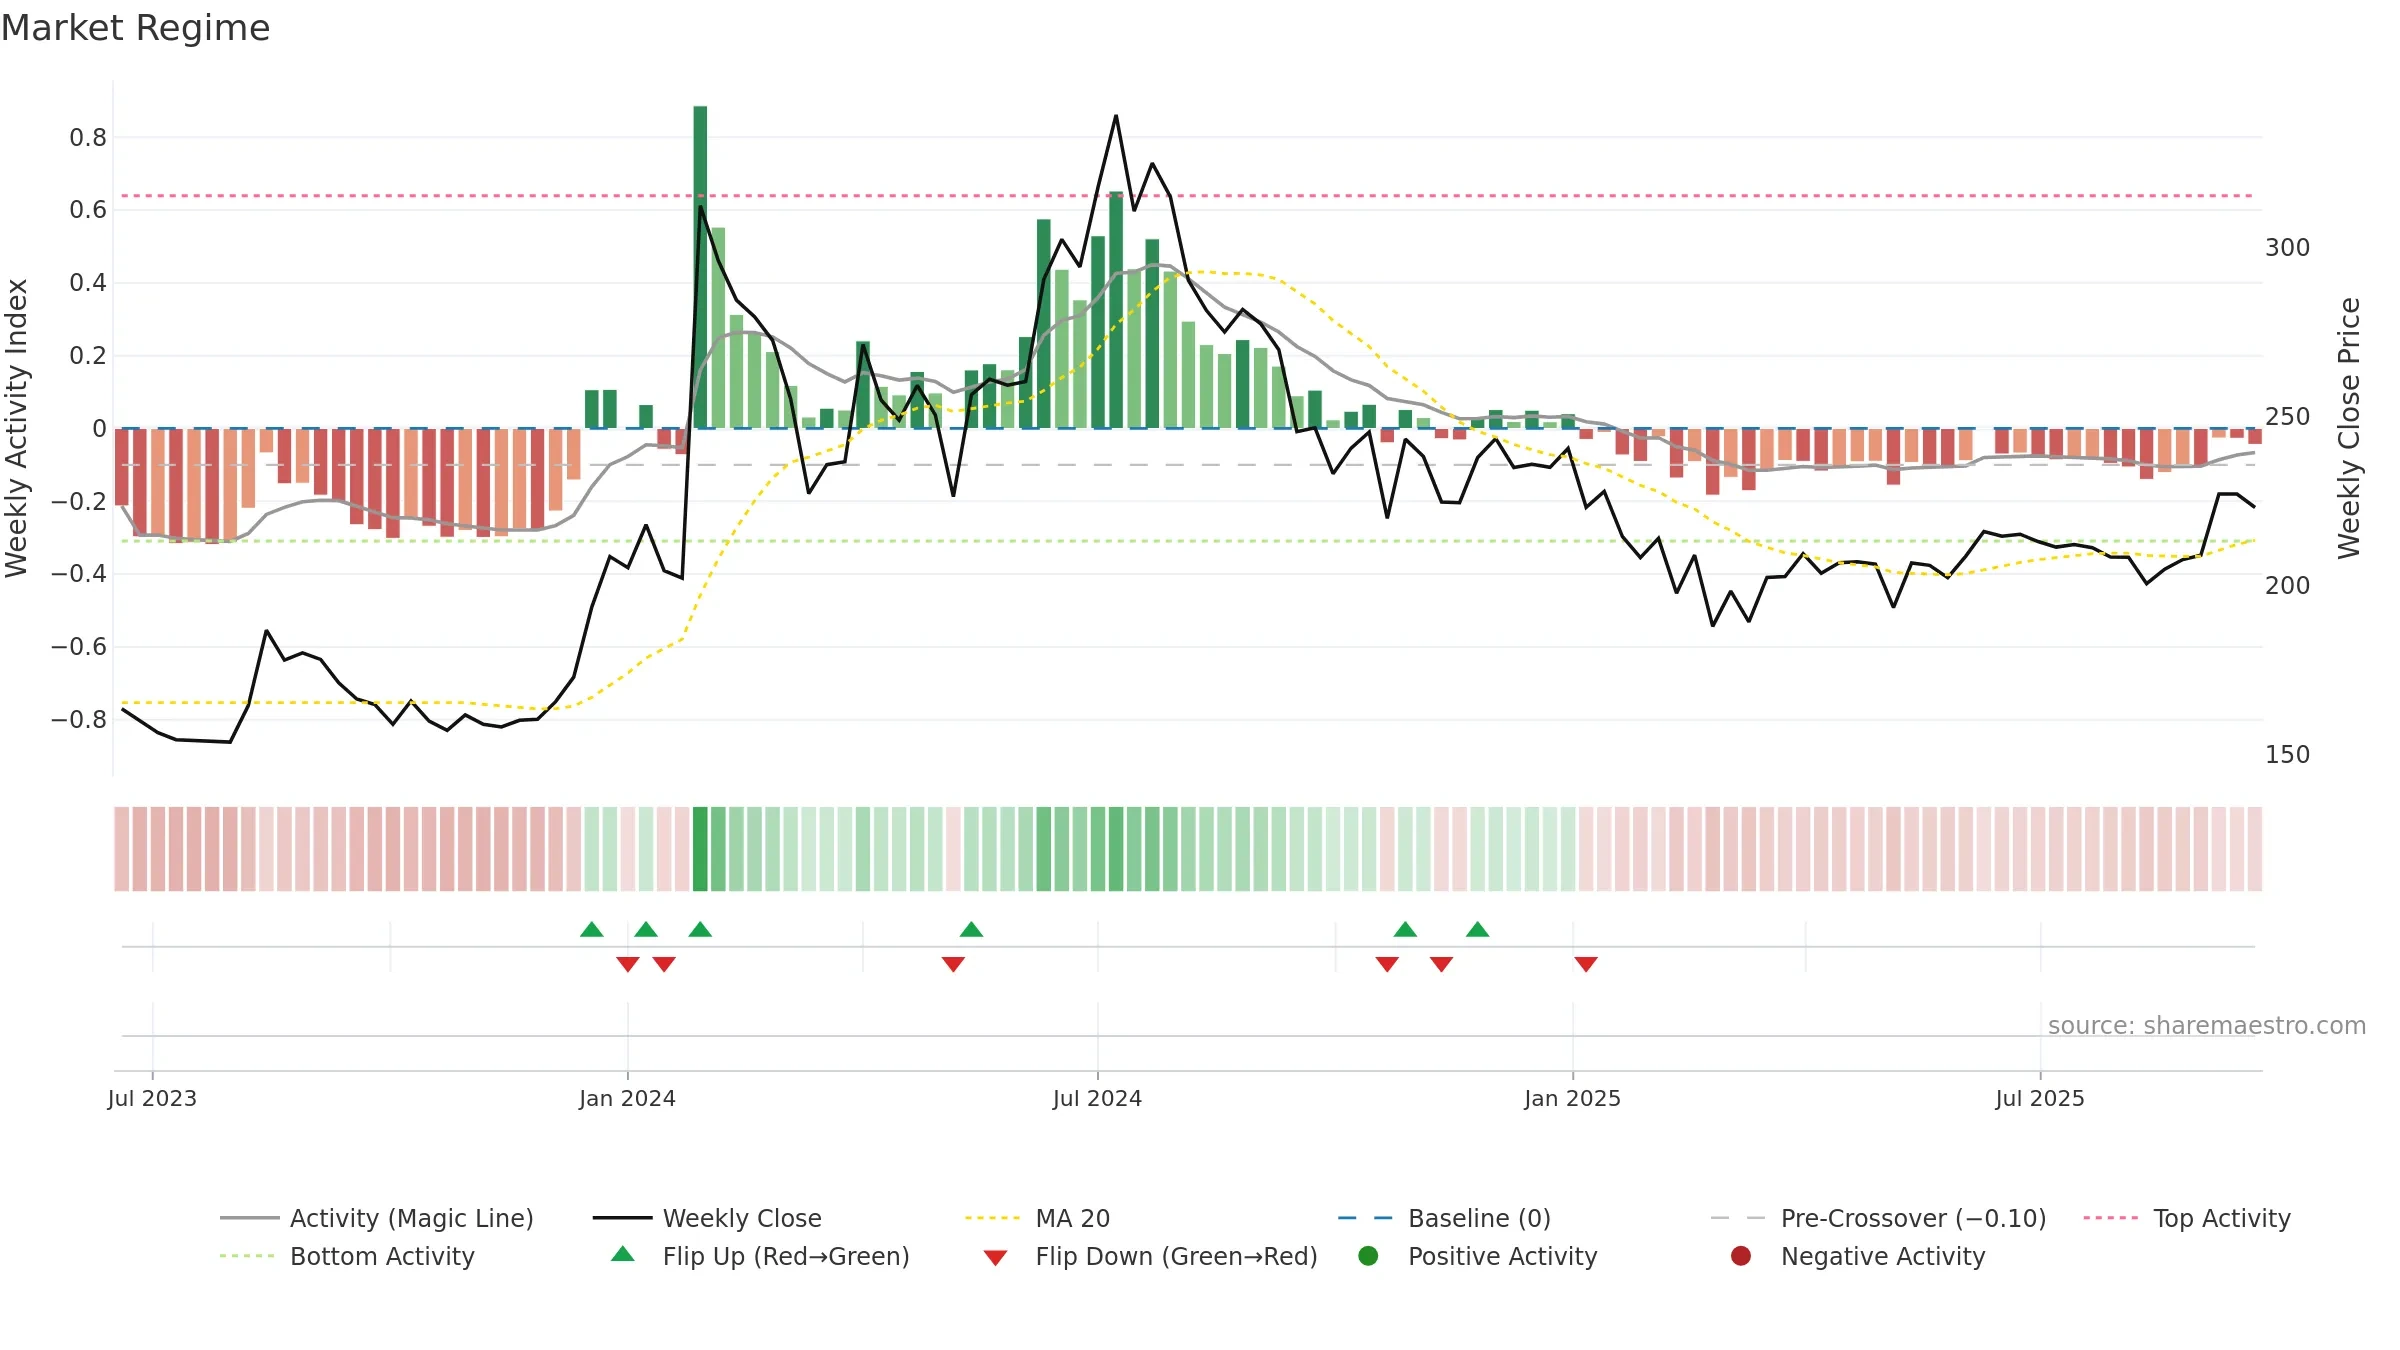
Task: Click the 0.4 tick on left axis
Action: point(88,283)
